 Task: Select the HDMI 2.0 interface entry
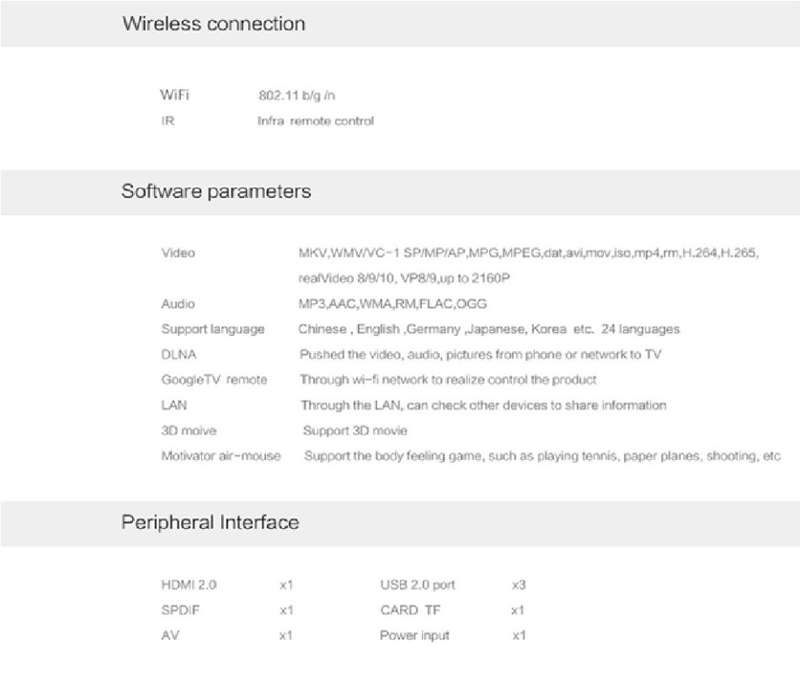(189, 585)
